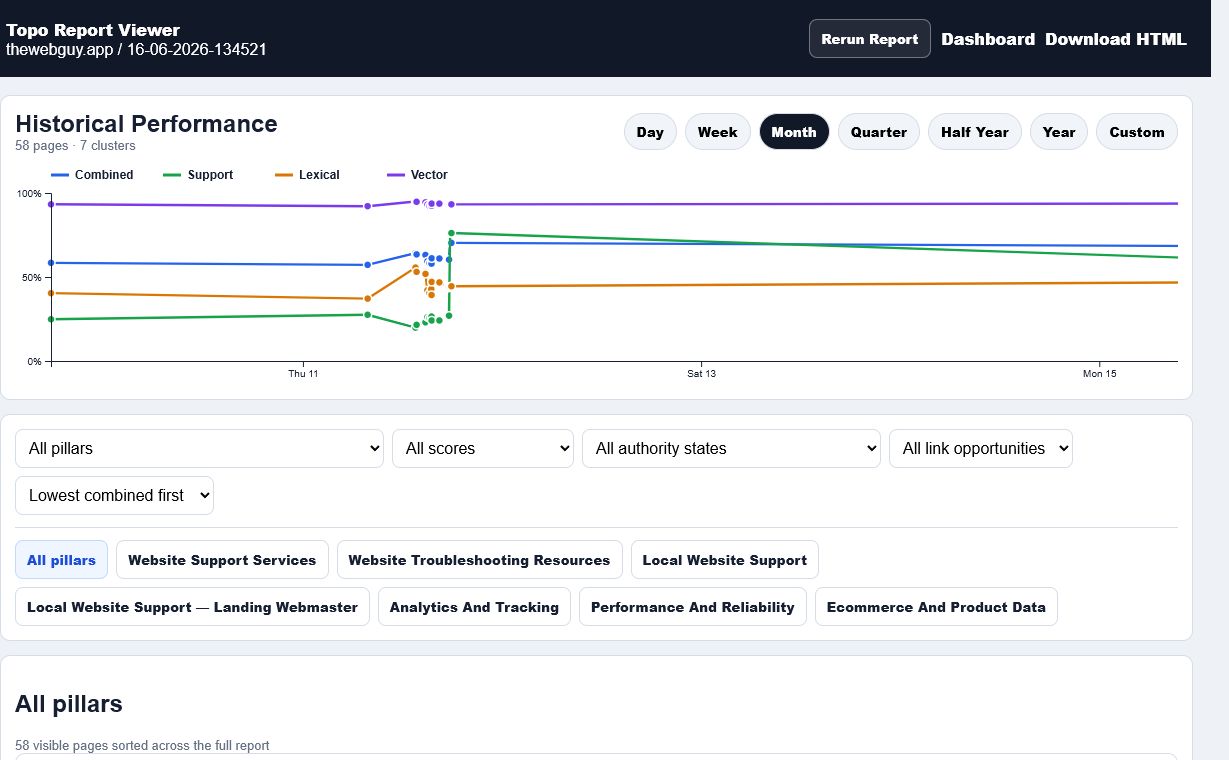Viewport: 1229px width, 760px height.
Task: Filter by Local Website Support pillar
Action: click(725, 560)
